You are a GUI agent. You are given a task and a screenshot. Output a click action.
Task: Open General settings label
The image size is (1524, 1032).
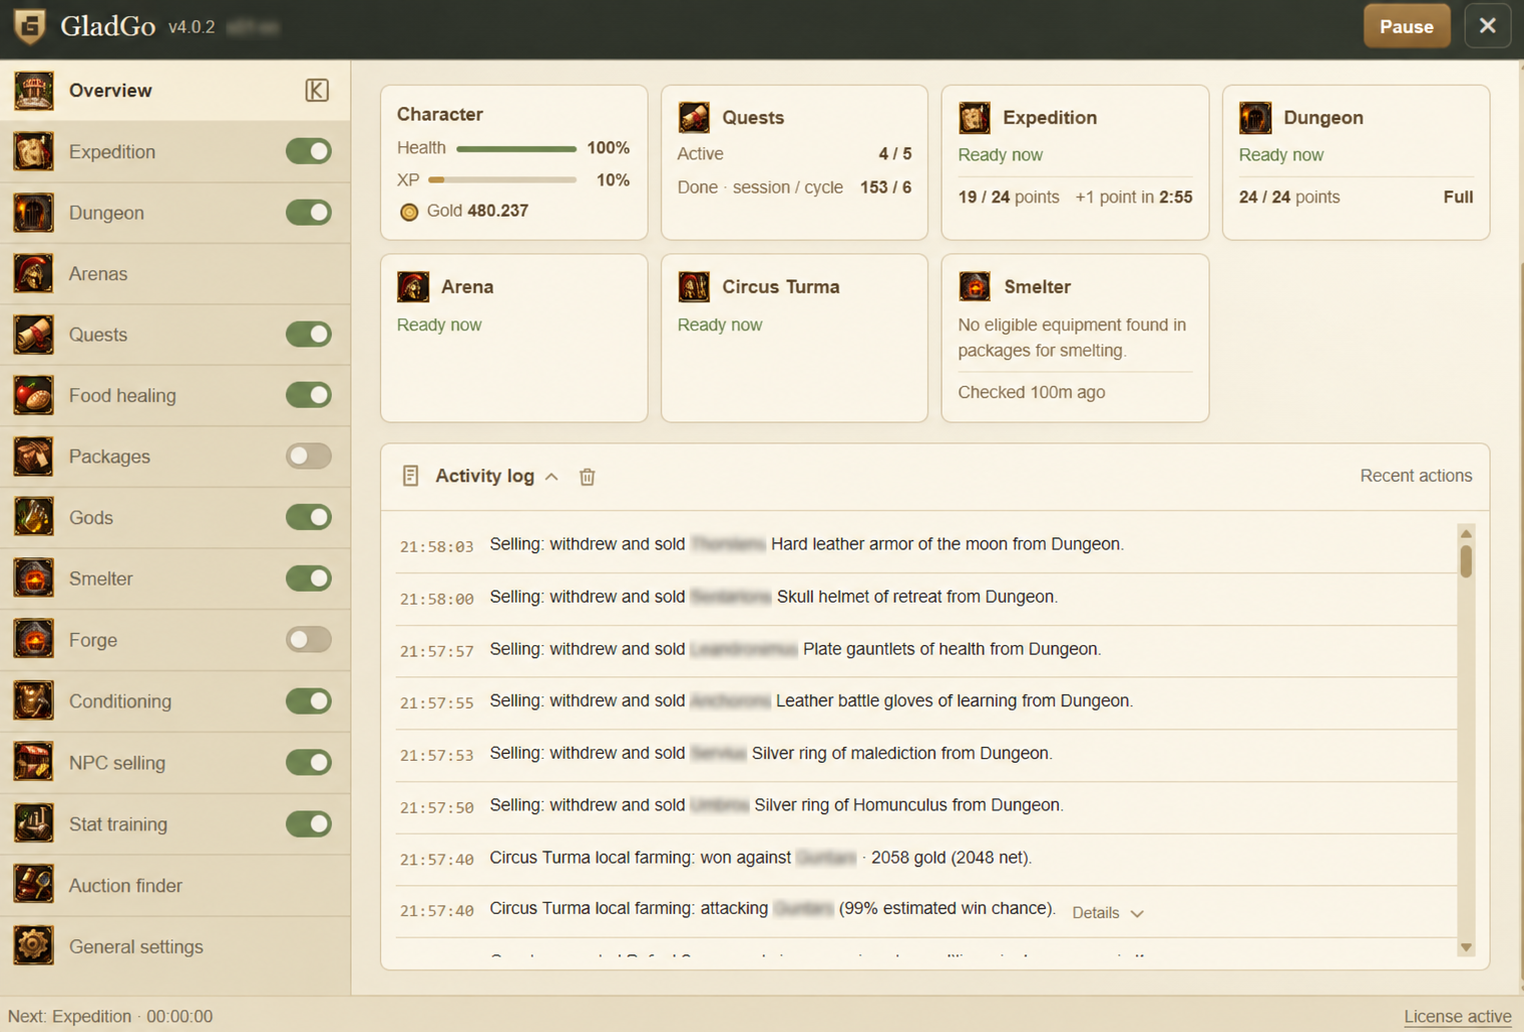pyautogui.click(x=136, y=947)
